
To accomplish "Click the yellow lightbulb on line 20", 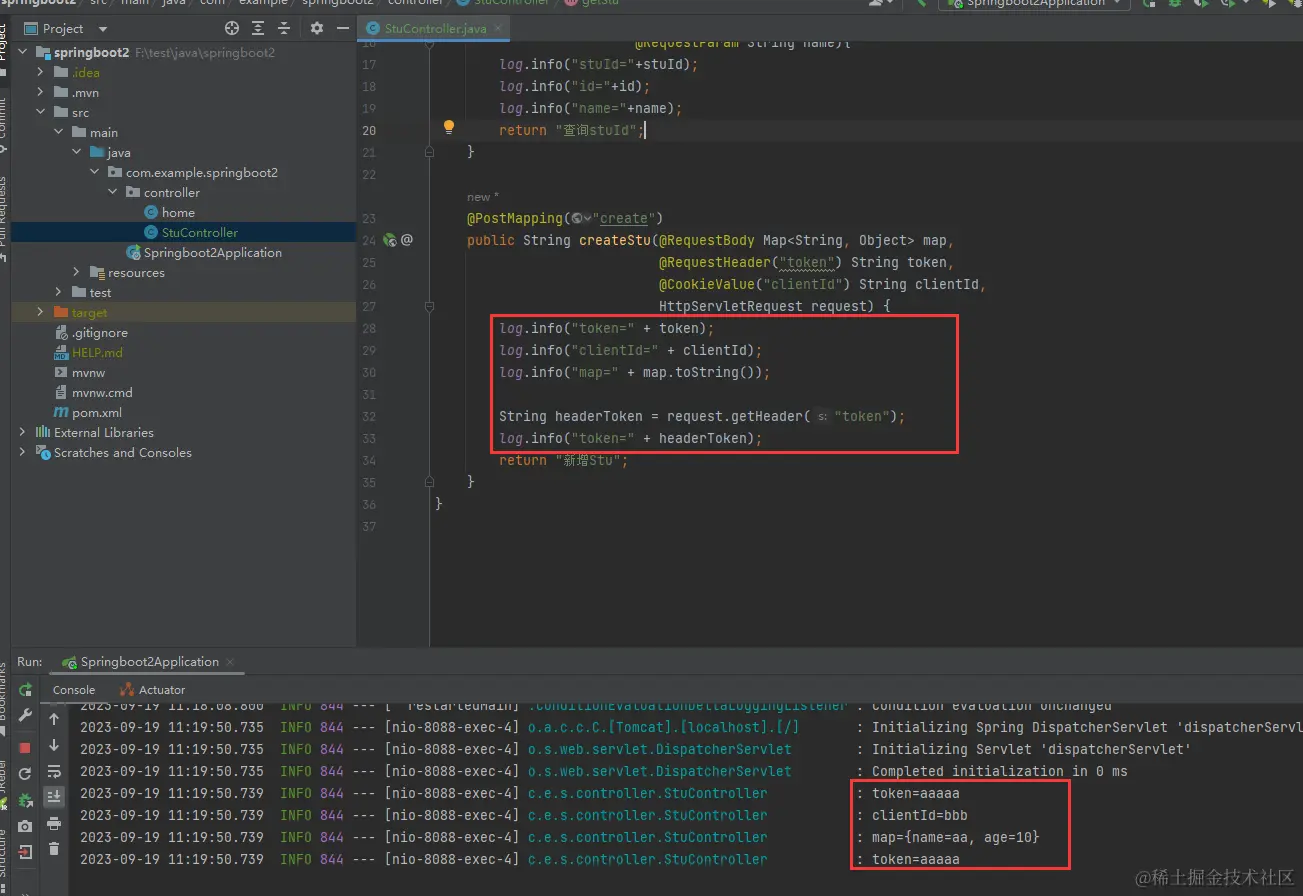I will pos(449,127).
